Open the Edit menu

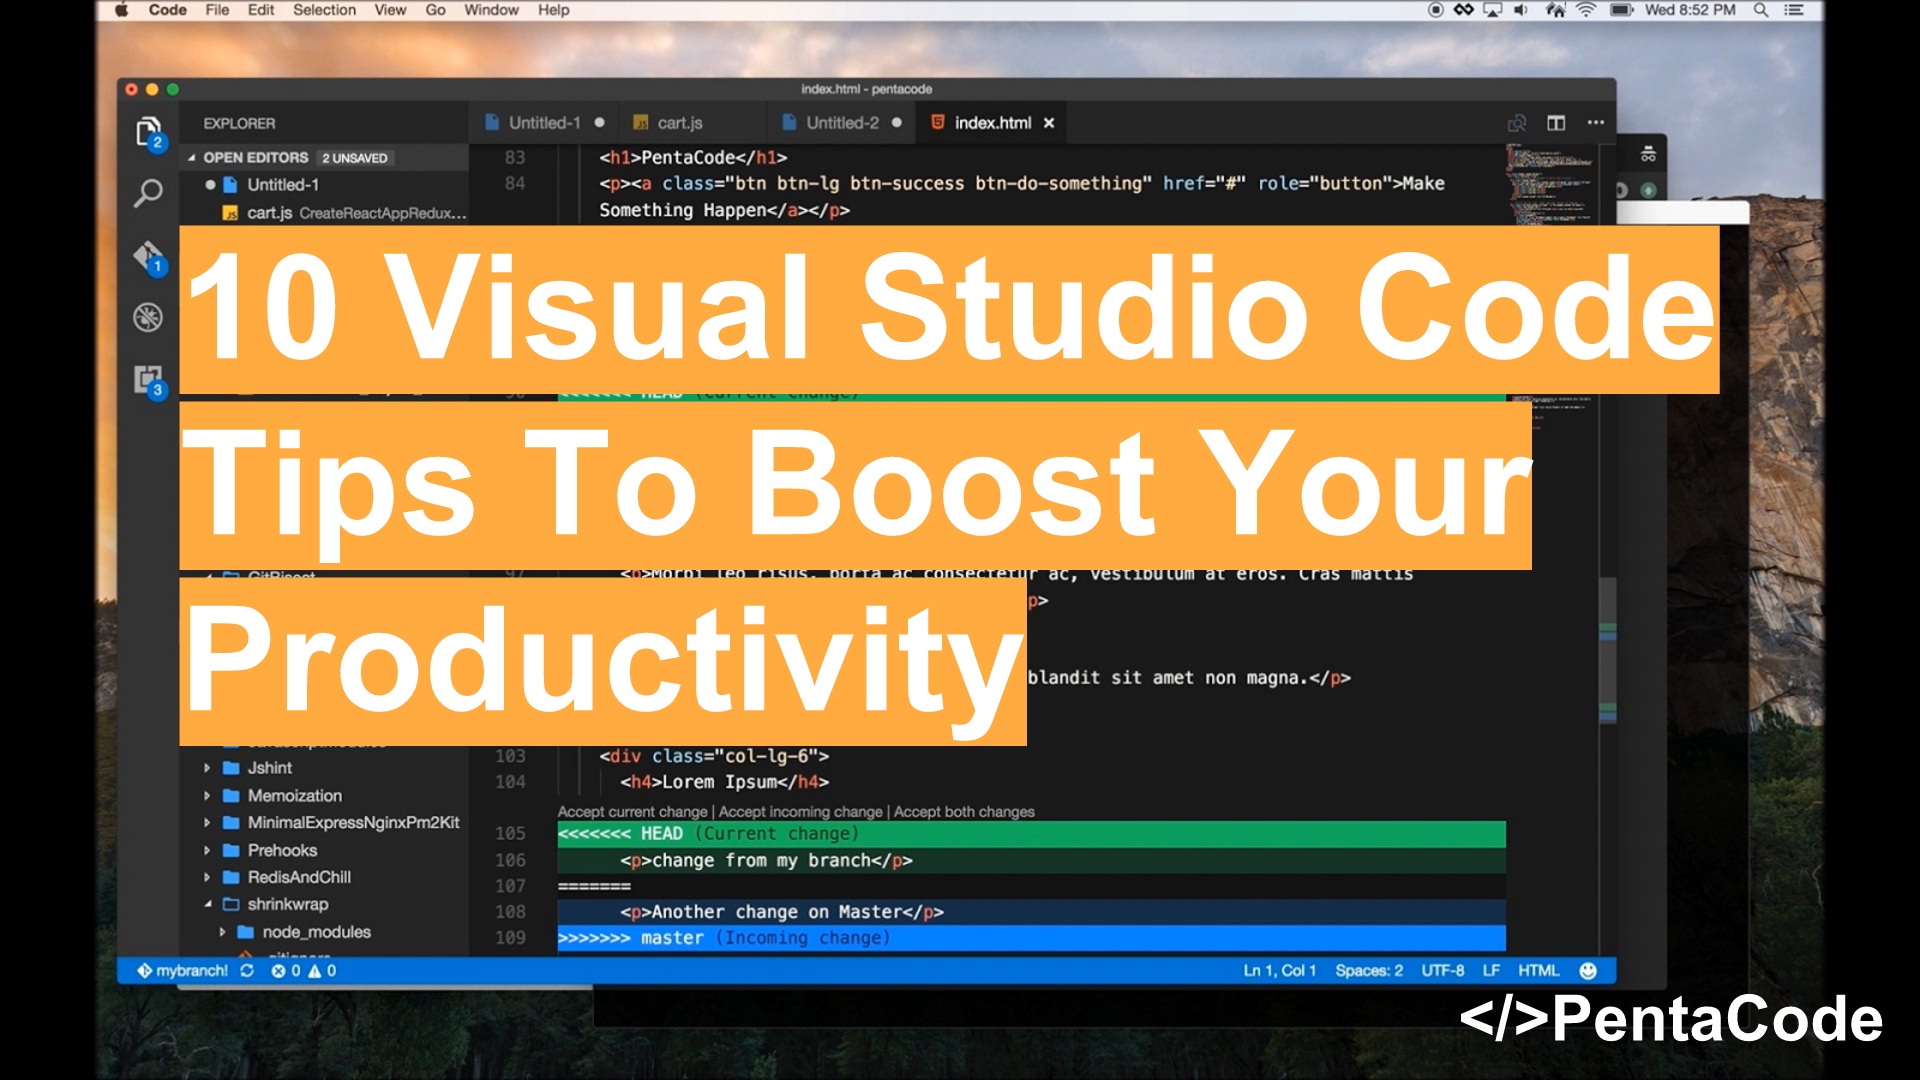pos(260,10)
